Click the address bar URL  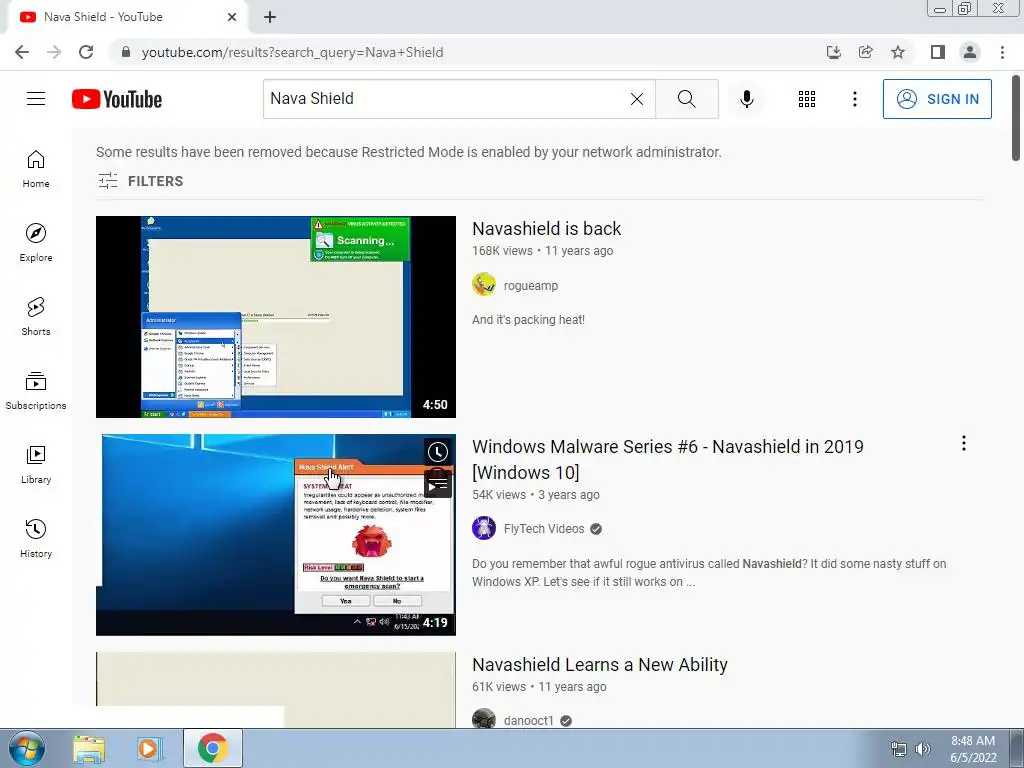click(293, 52)
